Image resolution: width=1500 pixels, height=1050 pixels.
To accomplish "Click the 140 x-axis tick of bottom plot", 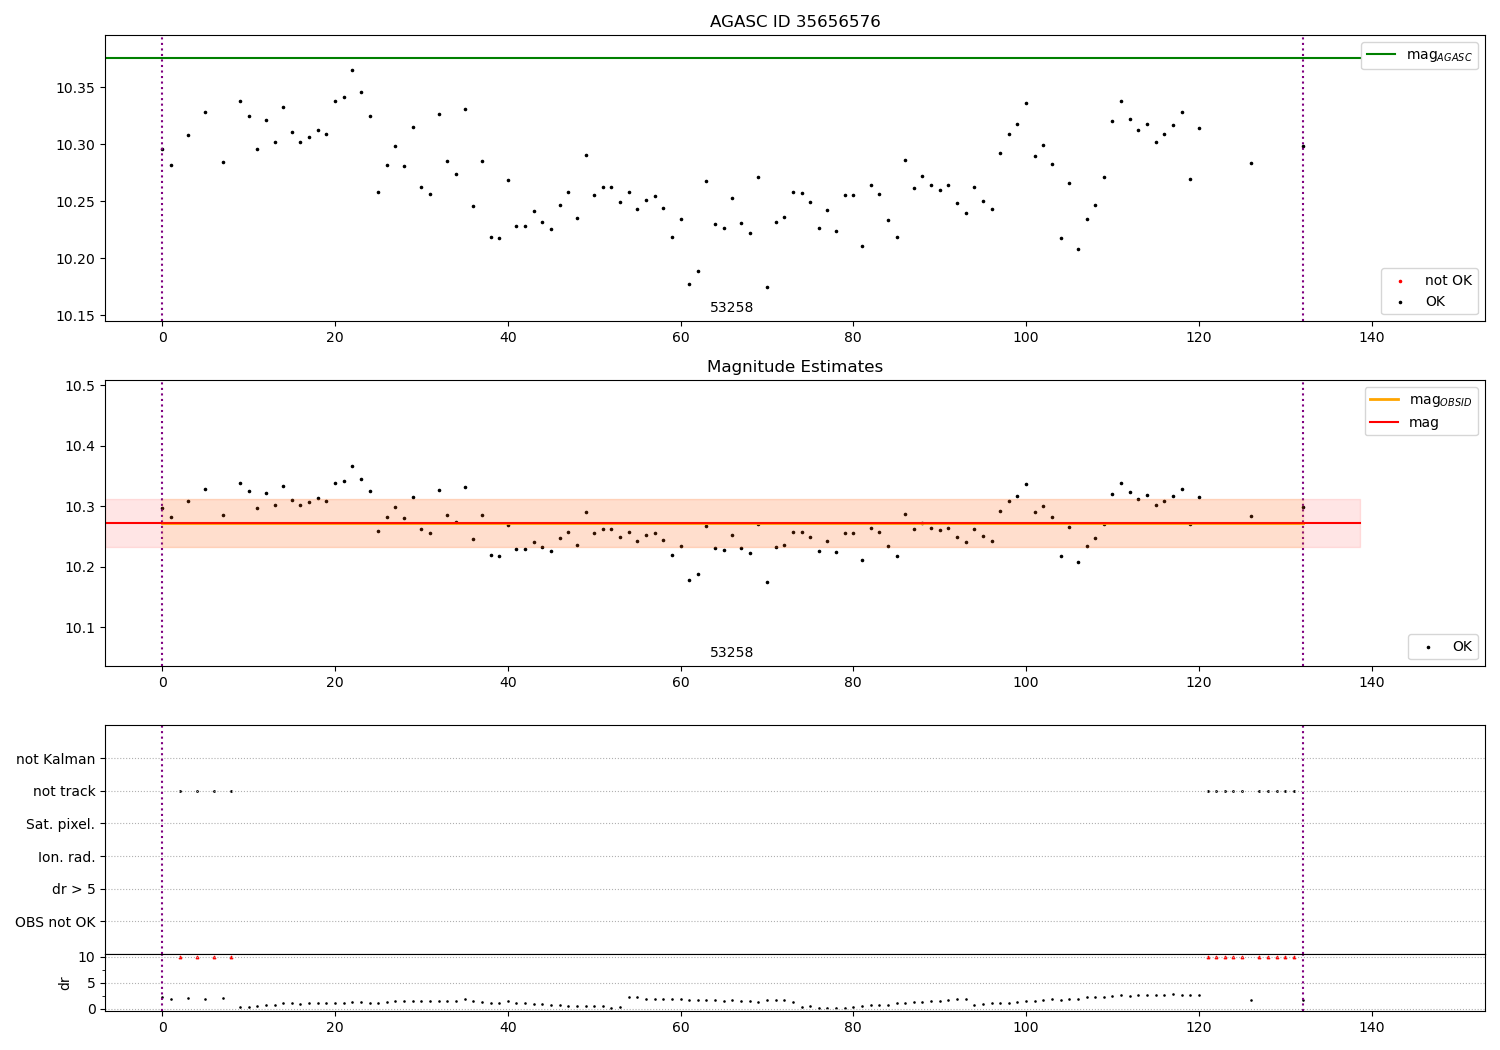I will [x=1372, y=1026].
